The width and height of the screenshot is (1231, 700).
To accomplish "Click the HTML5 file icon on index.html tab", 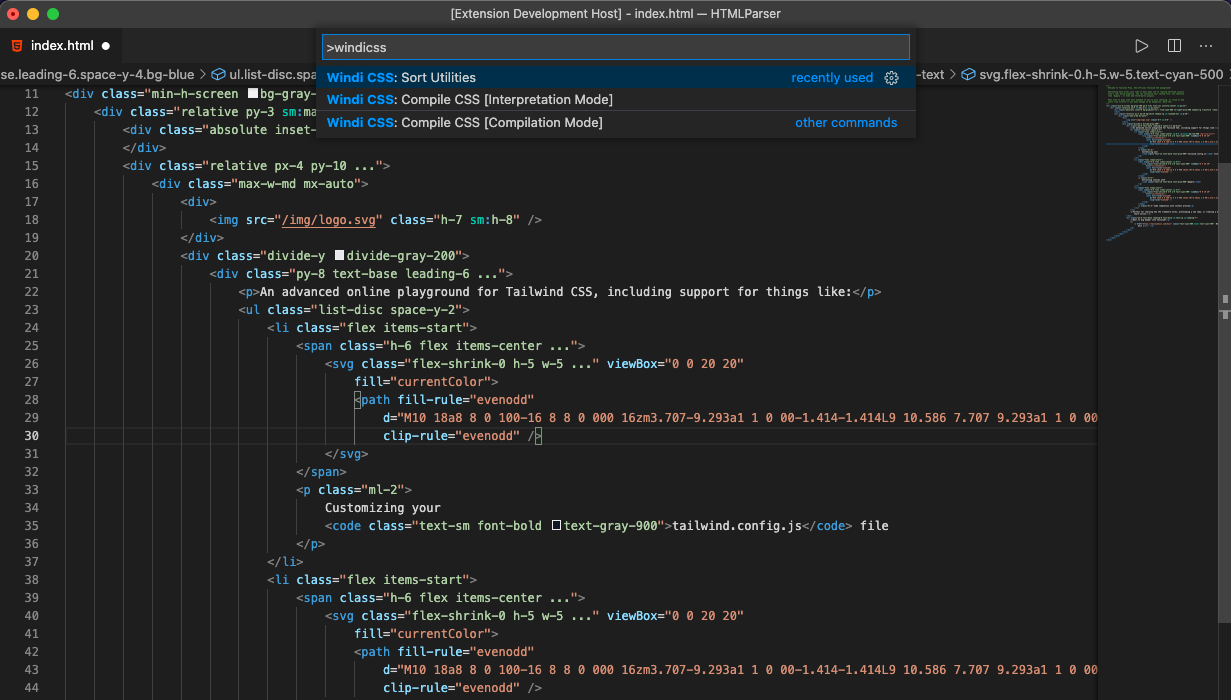I will point(17,46).
